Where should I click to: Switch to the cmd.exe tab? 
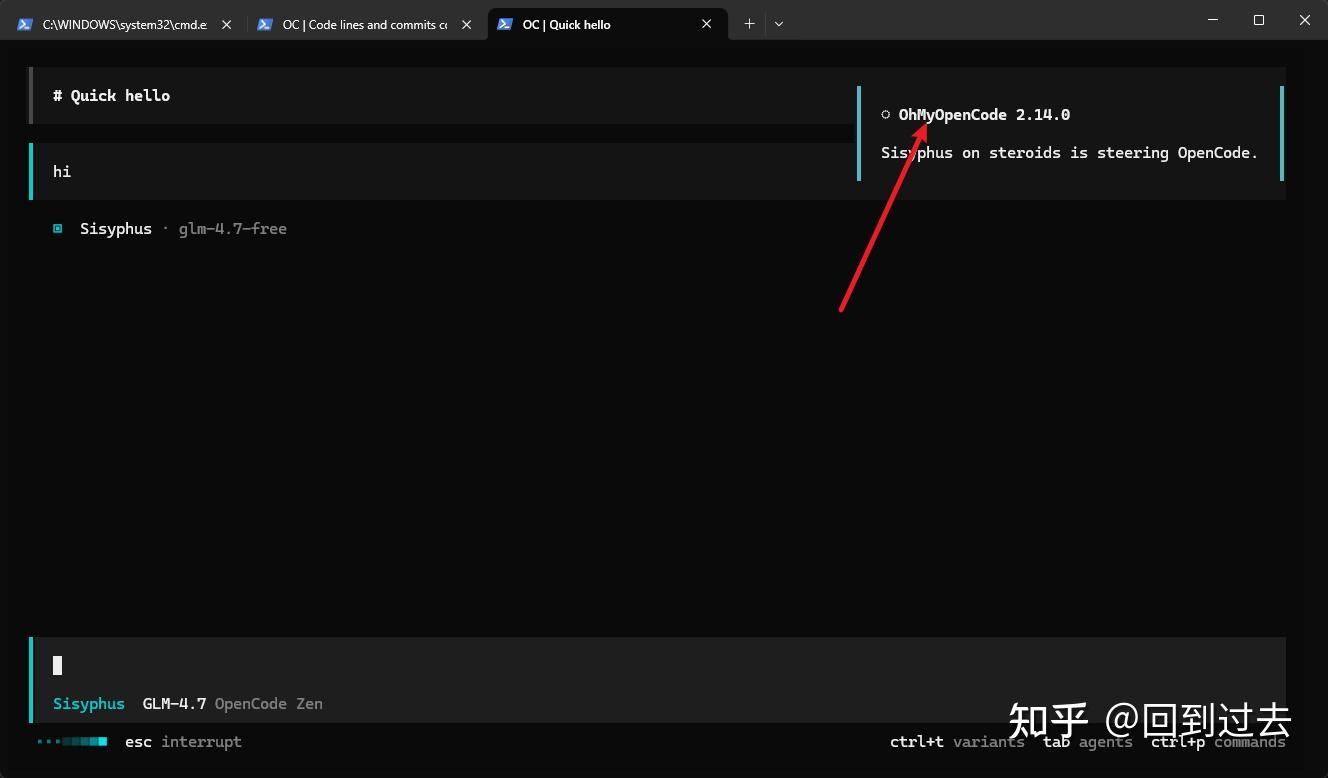click(120, 24)
